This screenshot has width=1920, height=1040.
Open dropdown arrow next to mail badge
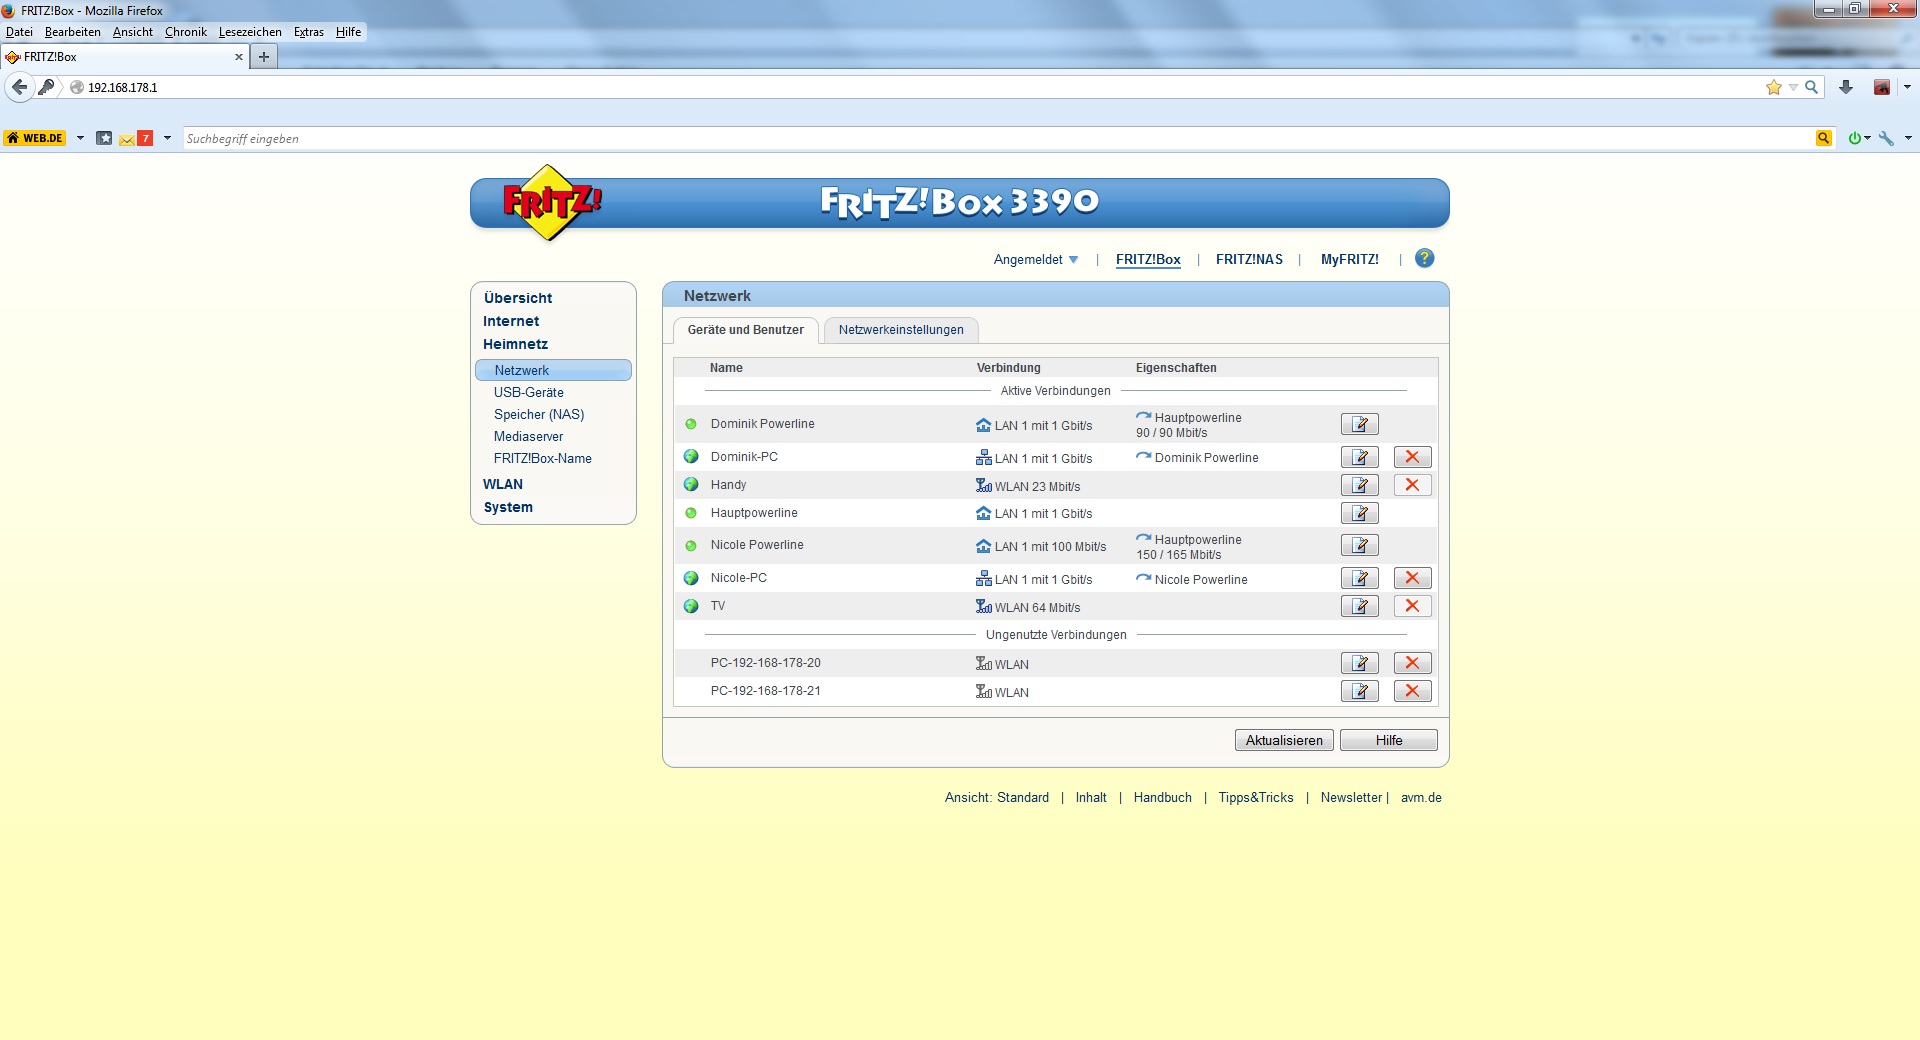(167, 138)
